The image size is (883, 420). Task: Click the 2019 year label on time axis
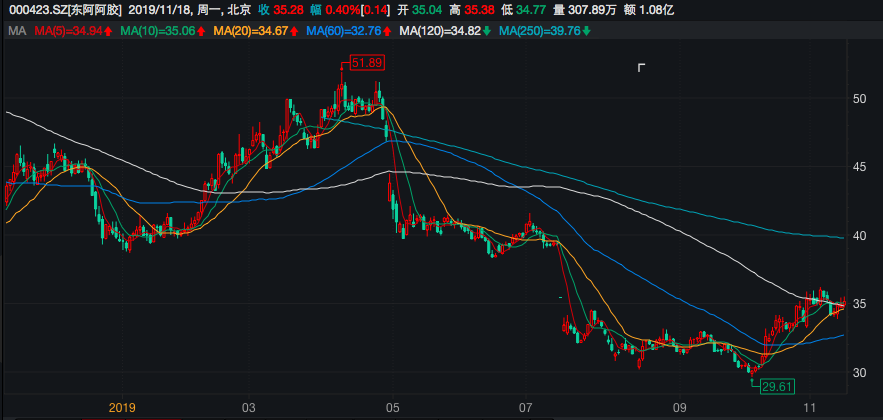click(121, 408)
